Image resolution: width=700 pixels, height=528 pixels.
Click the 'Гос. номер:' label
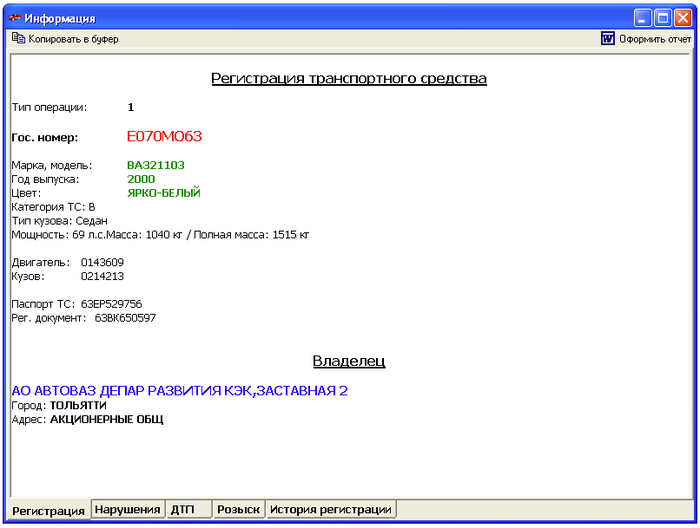point(45,137)
